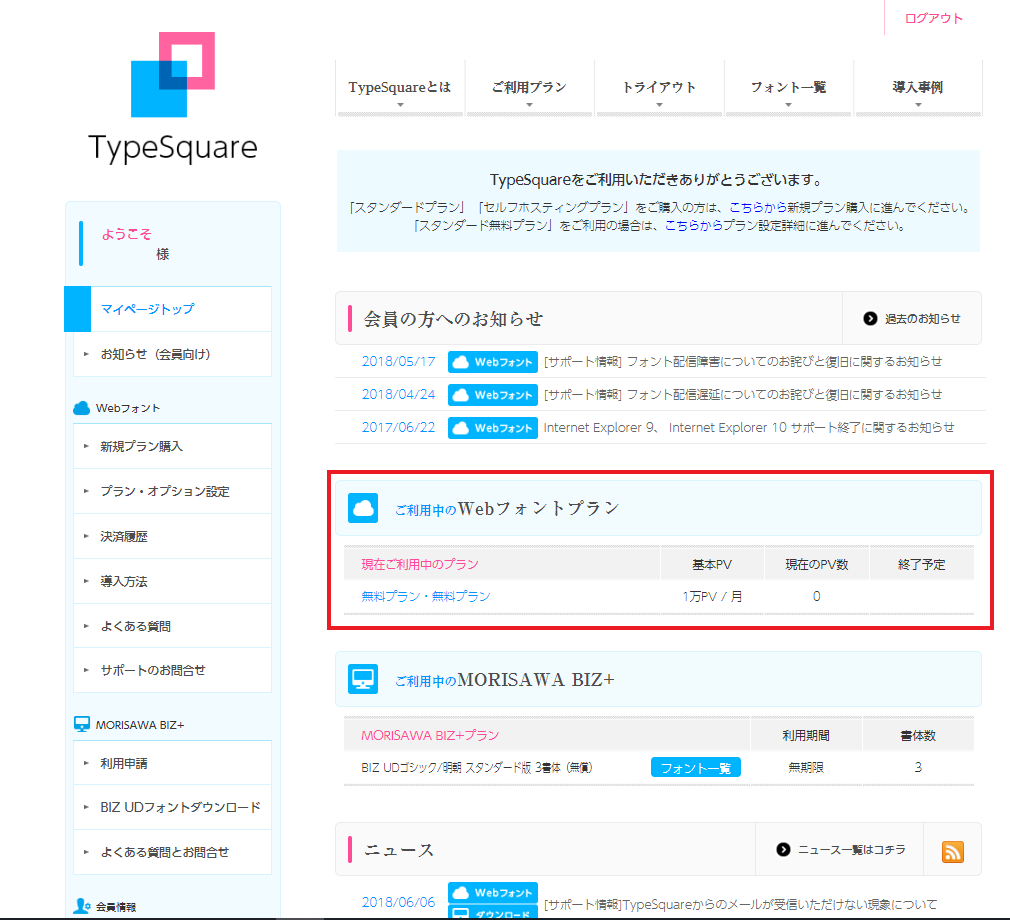Open the ご利用プラン menu
Viewport: 1010px width, 920px height.
pos(529,88)
